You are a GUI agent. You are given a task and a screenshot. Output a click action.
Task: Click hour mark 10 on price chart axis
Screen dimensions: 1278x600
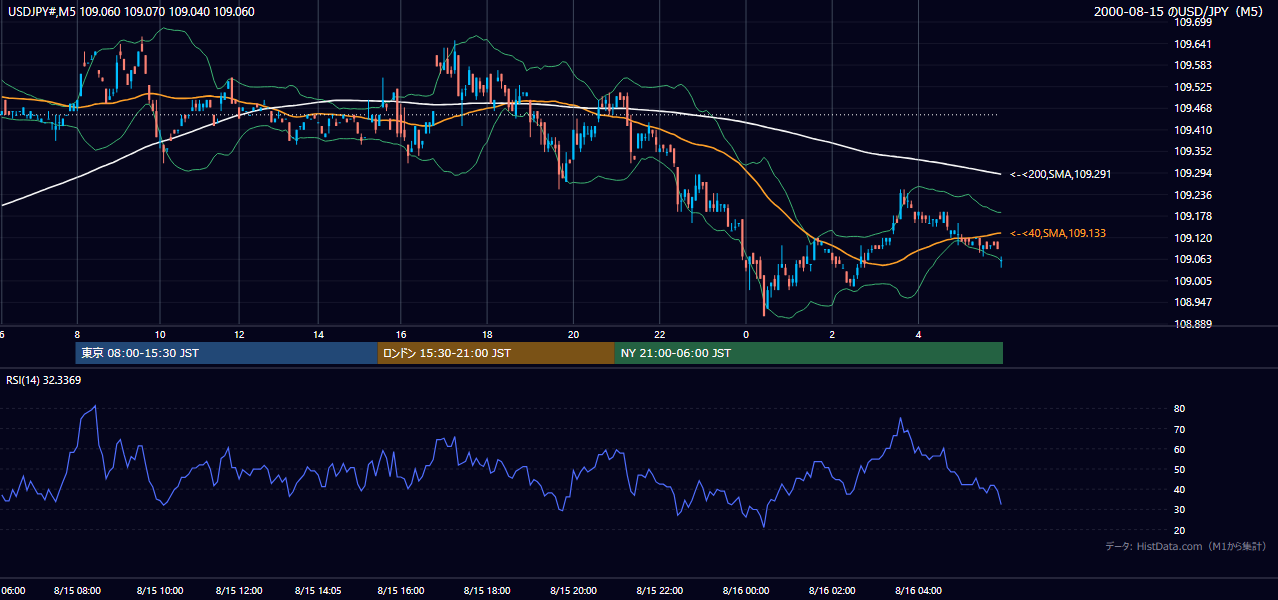tap(160, 333)
